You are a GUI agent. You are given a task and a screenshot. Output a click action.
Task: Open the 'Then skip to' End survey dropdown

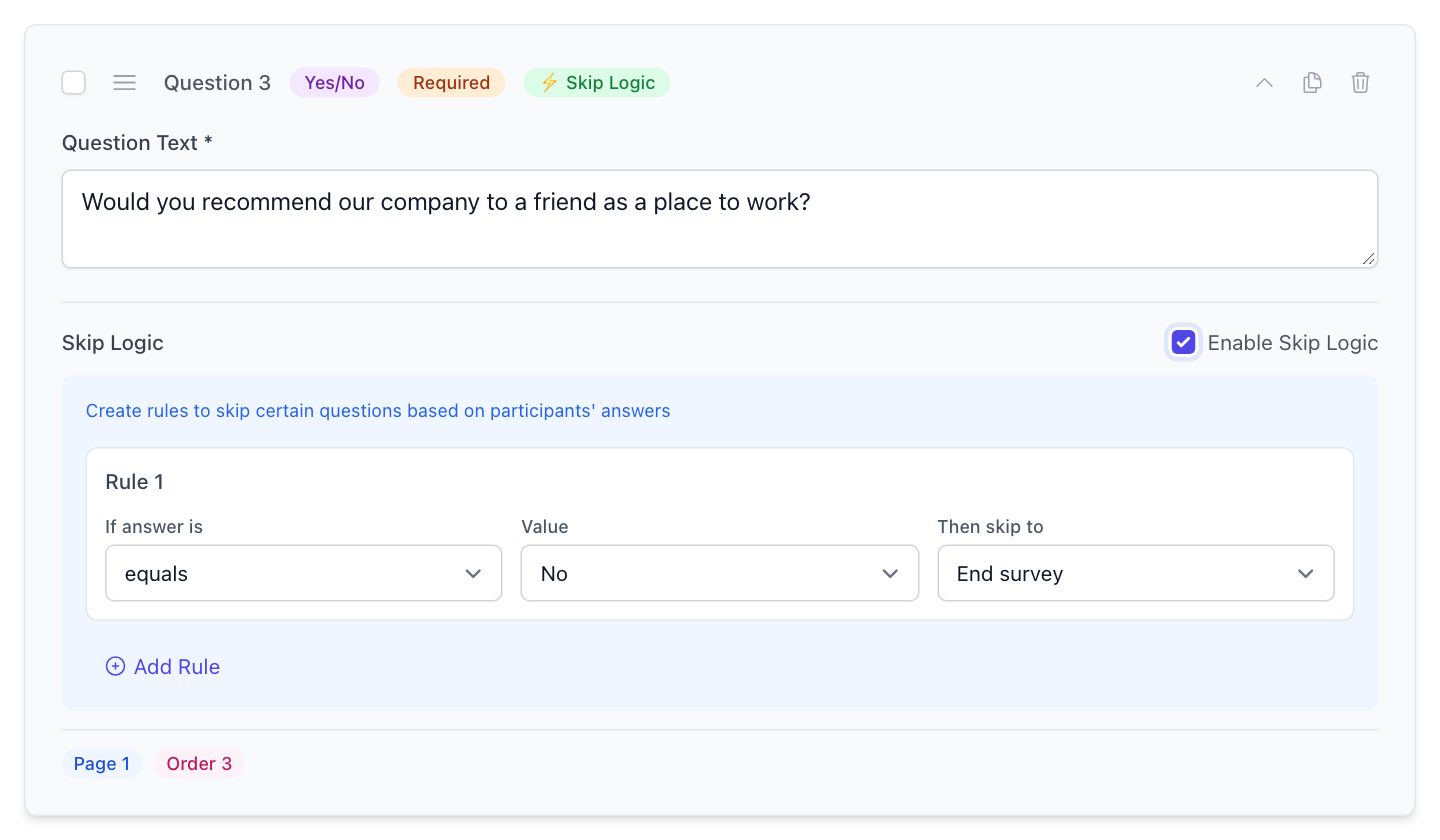click(1135, 573)
